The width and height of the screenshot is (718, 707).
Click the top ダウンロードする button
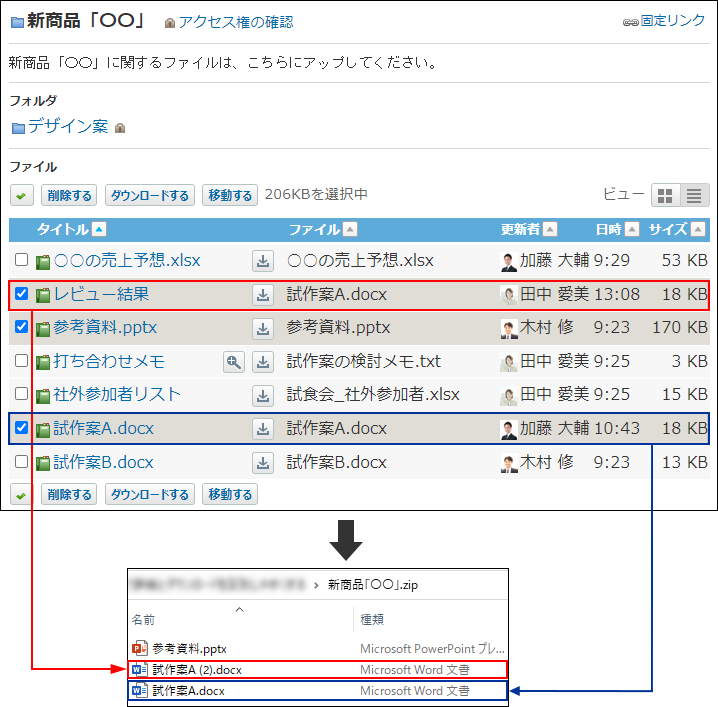pyautogui.click(x=149, y=196)
